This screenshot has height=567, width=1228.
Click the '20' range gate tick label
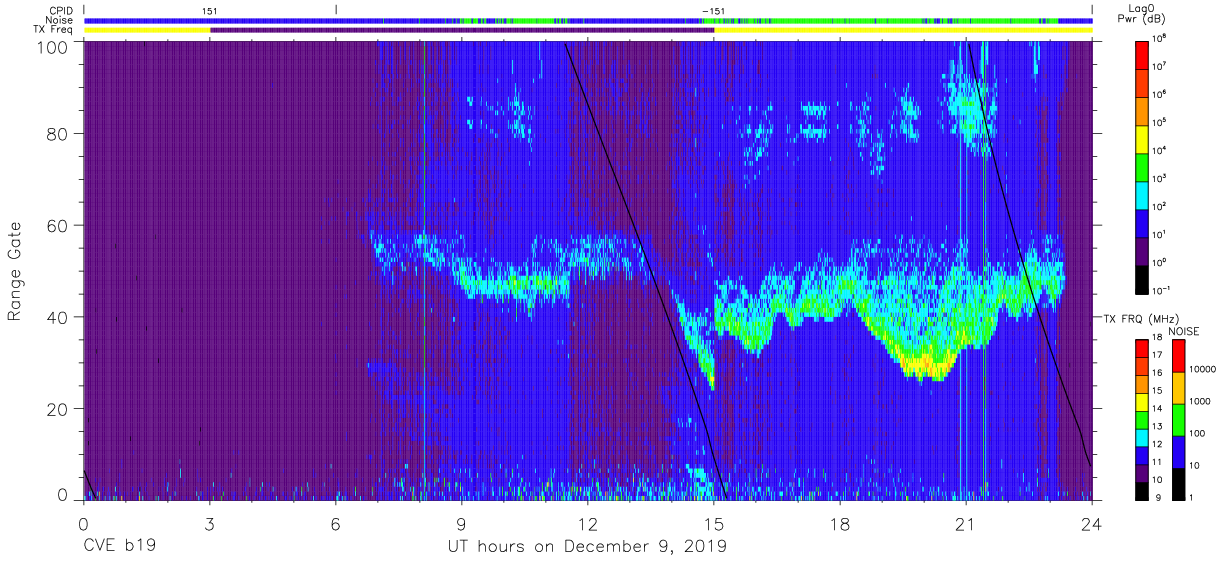click(58, 409)
